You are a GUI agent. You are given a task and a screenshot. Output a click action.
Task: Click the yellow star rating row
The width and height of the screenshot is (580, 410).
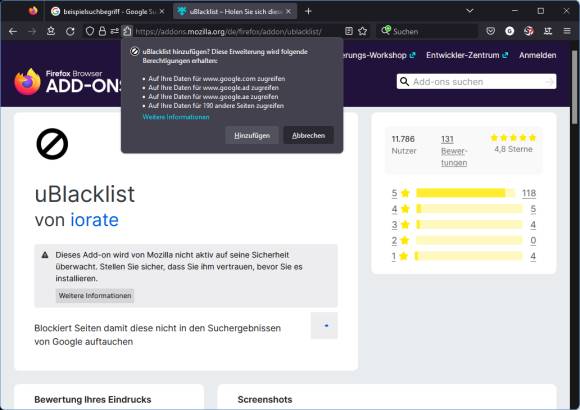tap(513, 138)
